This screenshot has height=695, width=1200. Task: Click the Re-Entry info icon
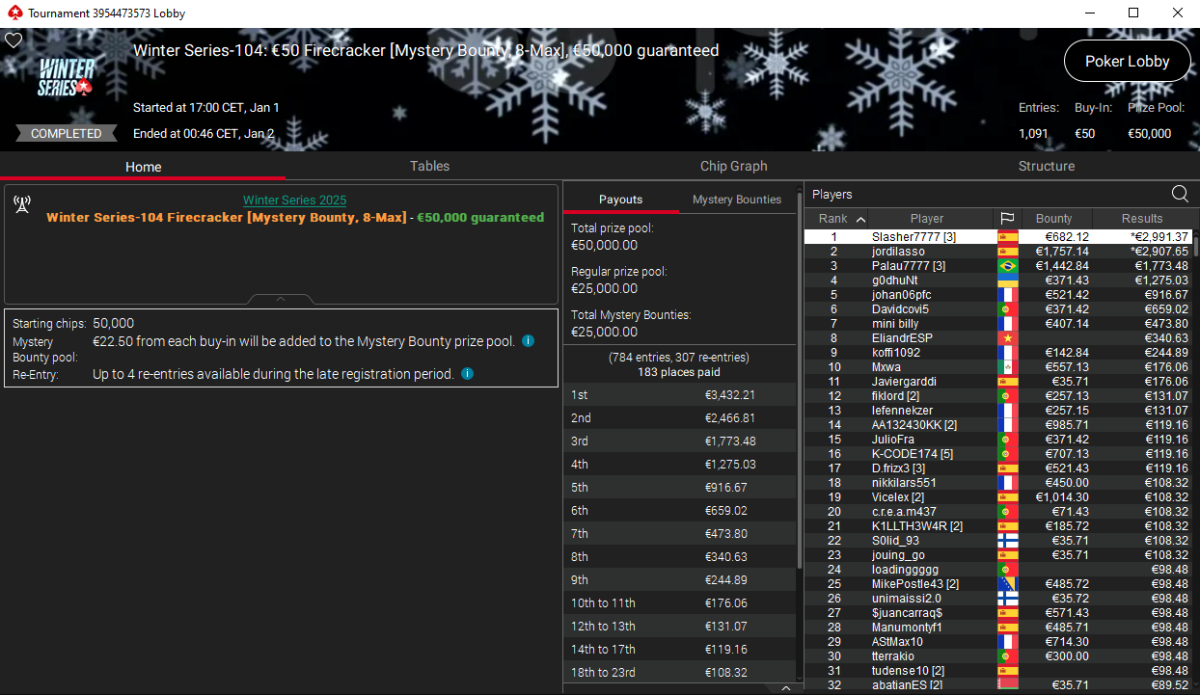coord(467,374)
